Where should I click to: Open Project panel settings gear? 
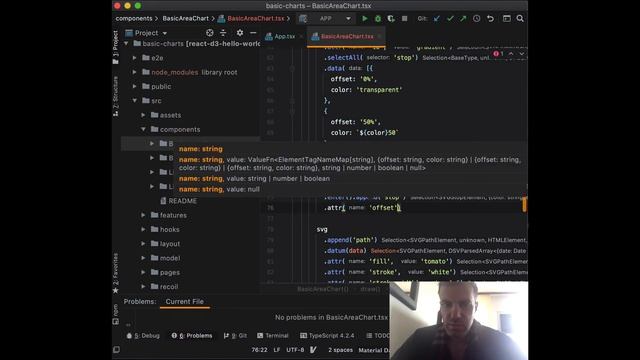[240, 33]
